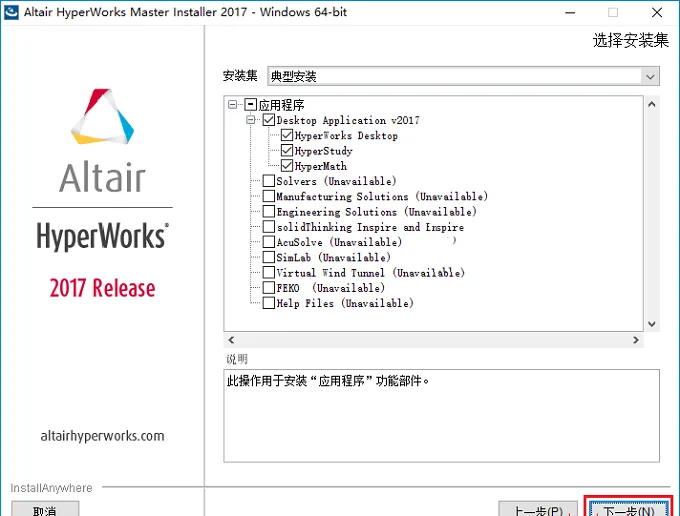The height and width of the screenshot is (516, 680).
Task: Click the 下一步(N) button
Action: point(628,509)
